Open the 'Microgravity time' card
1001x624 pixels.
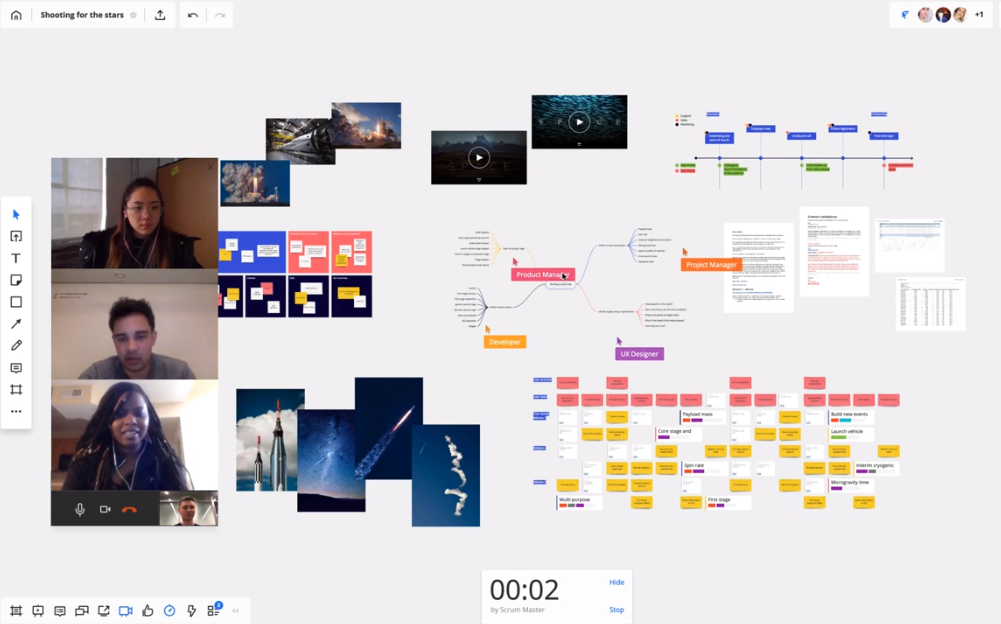click(x=852, y=485)
